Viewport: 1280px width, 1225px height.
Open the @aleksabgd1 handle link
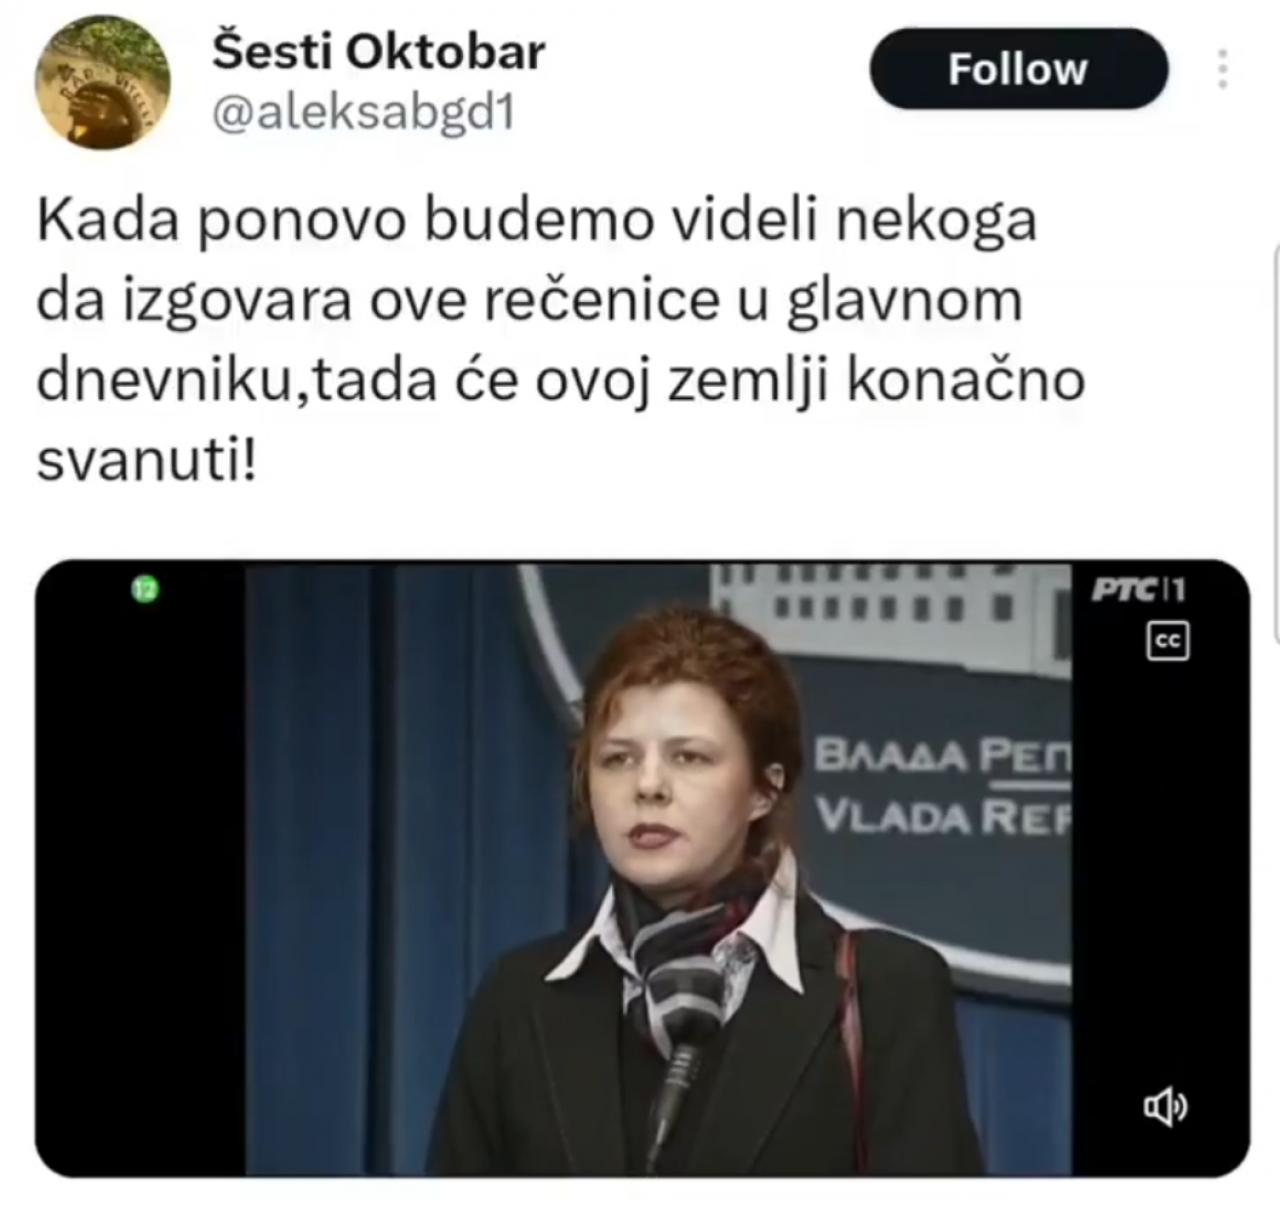[364, 114]
